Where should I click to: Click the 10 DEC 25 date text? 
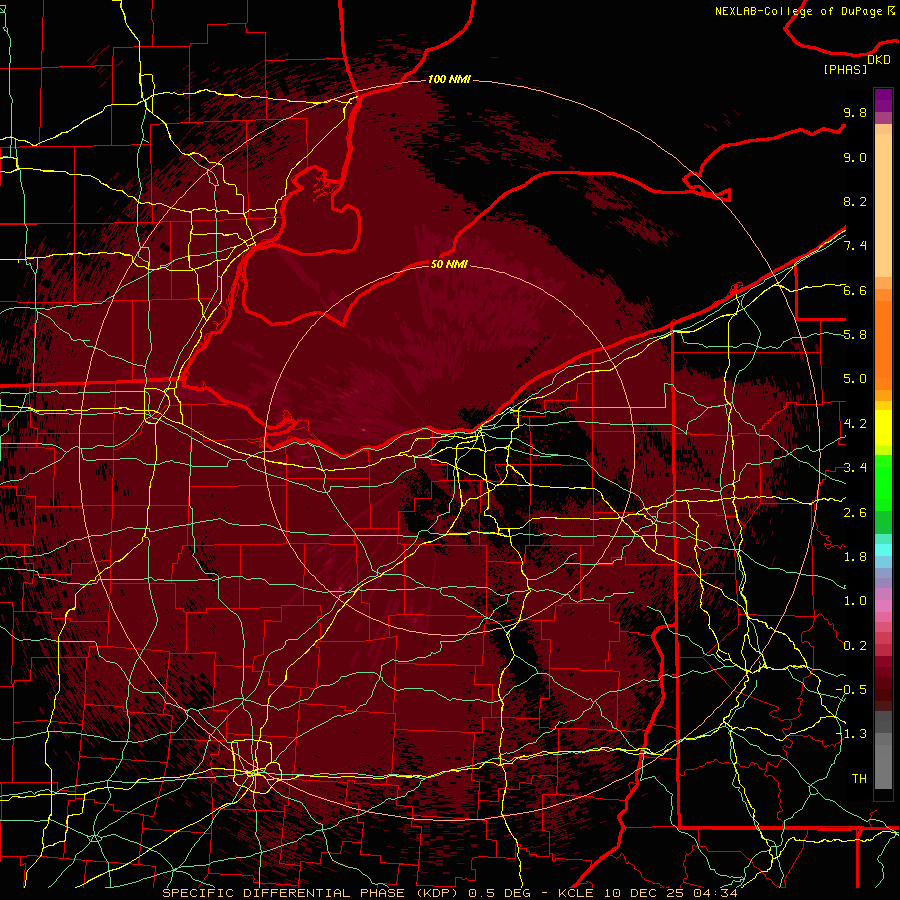(x=645, y=893)
